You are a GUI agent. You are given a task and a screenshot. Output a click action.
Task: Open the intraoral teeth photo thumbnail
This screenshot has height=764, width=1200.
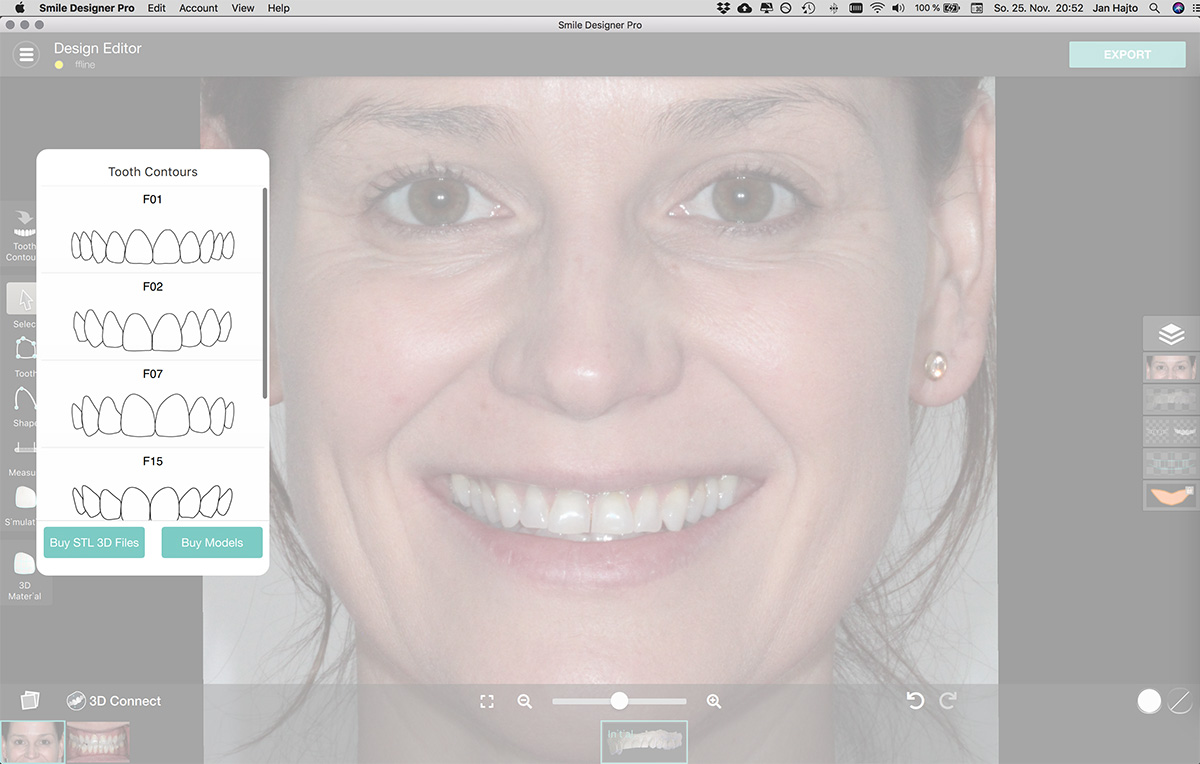tap(98, 742)
